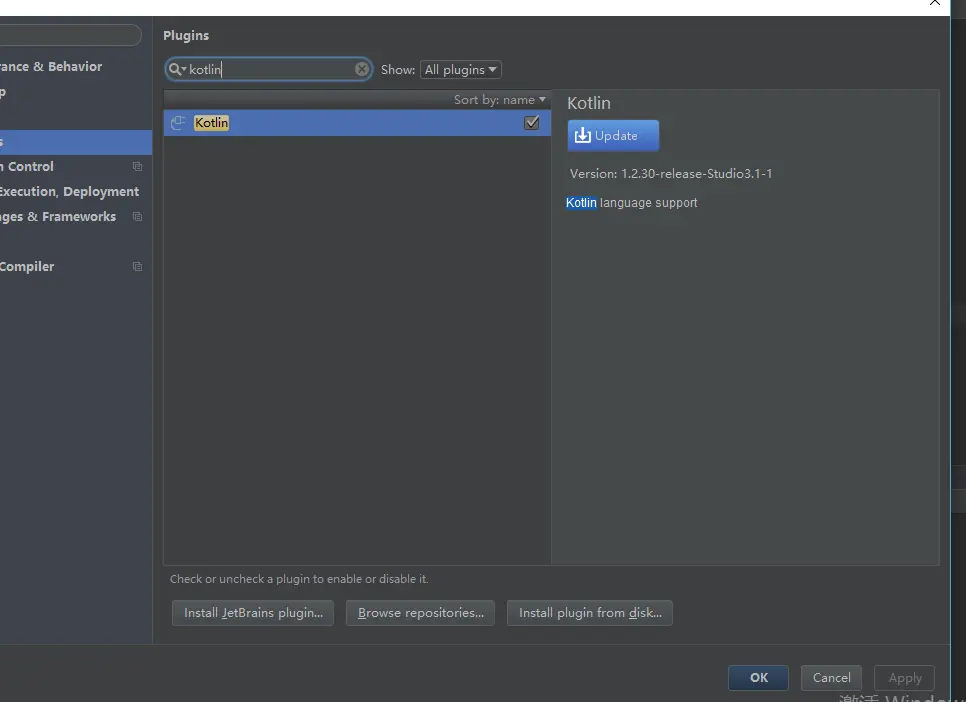Image resolution: width=966 pixels, height=702 pixels.
Task: Click the version text 1.2.30-release-Studio3.1-1
Action: click(696, 174)
